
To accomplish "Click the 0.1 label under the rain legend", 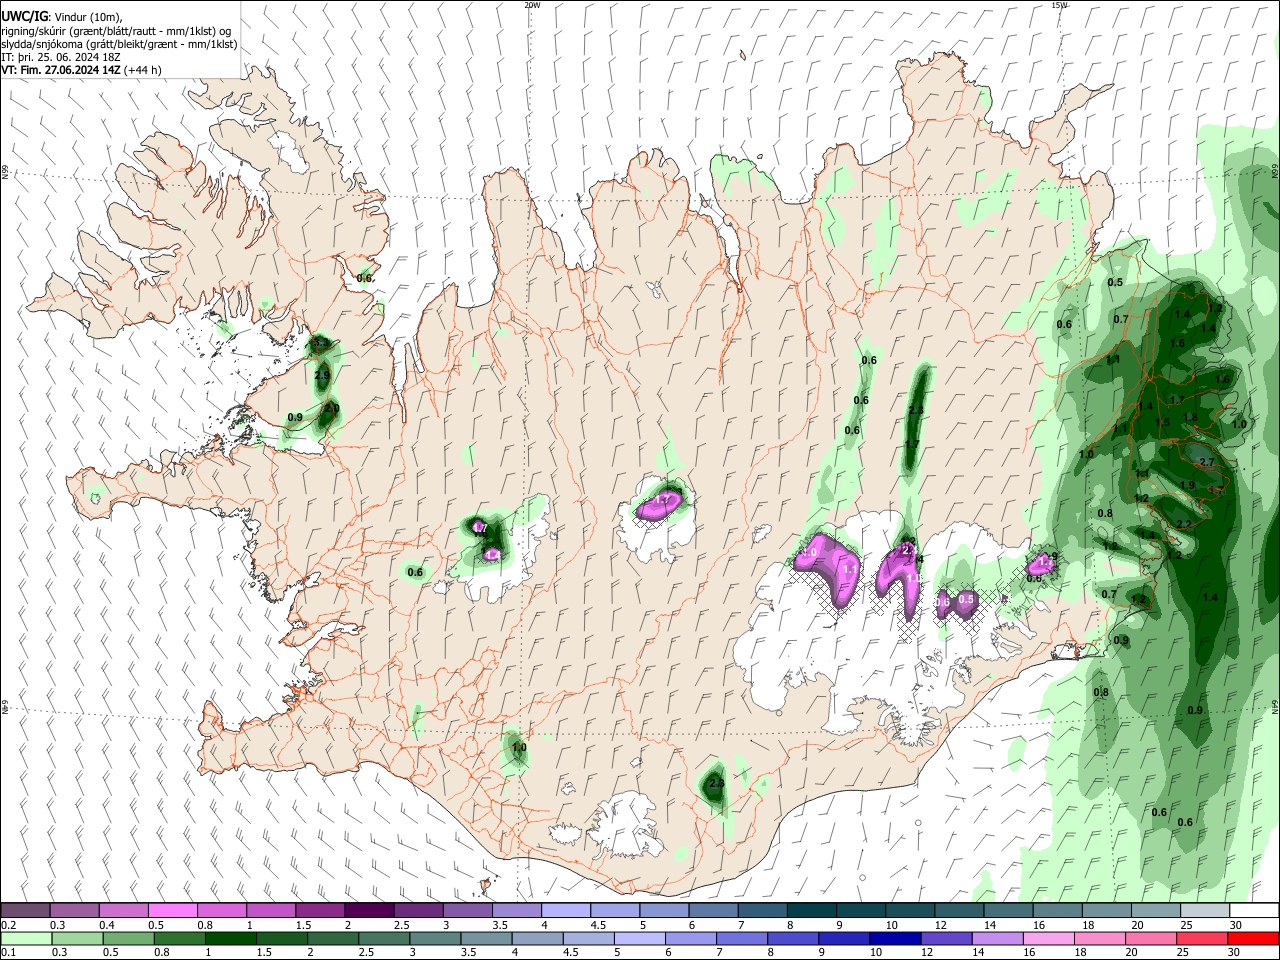I will pyautogui.click(x=8, y=953).
